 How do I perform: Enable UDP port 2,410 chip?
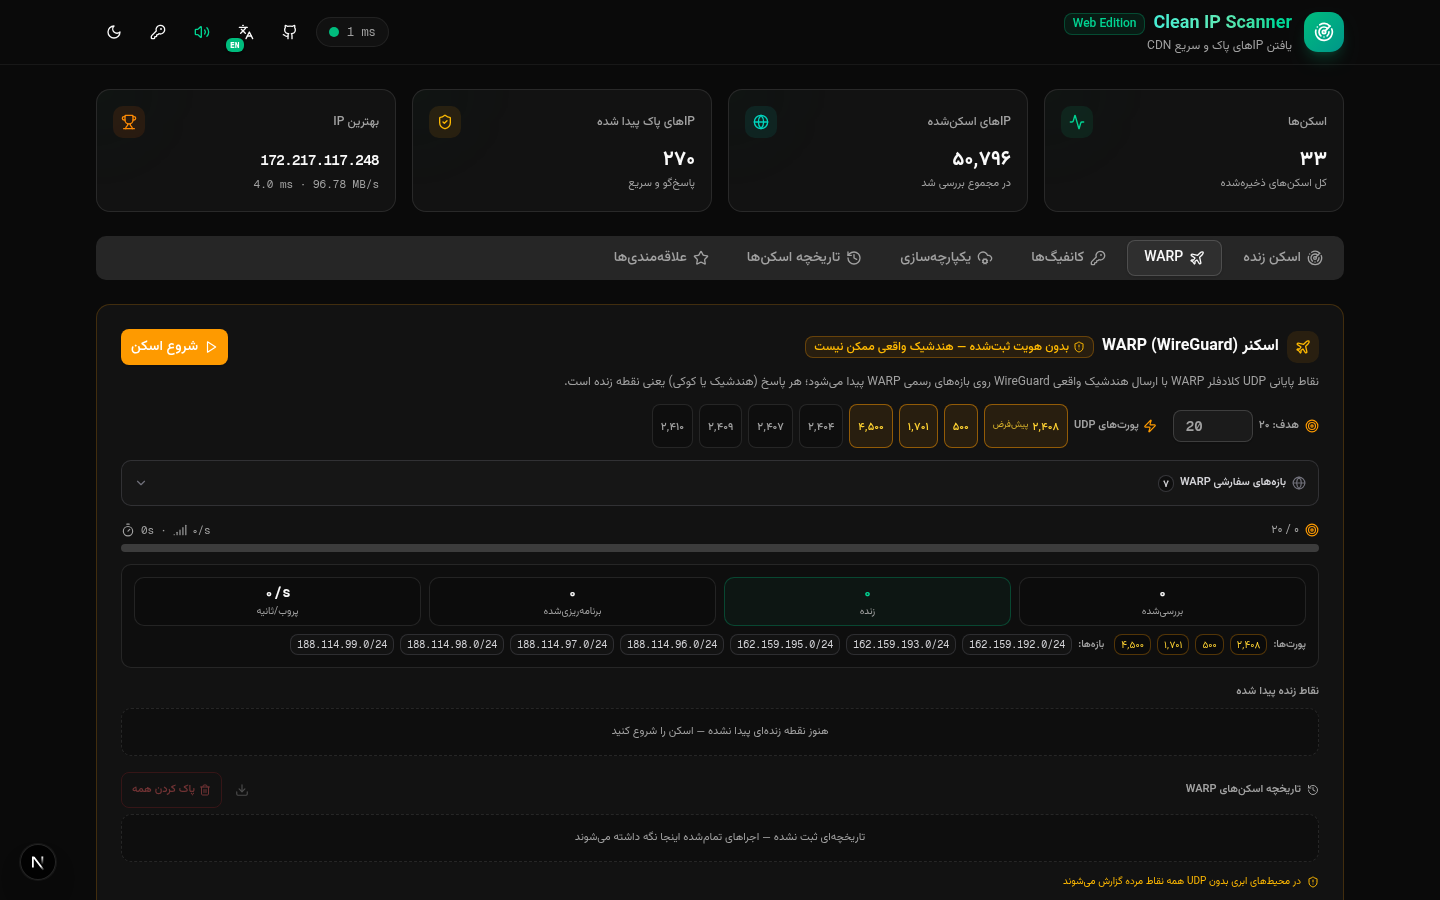[672, 426]
